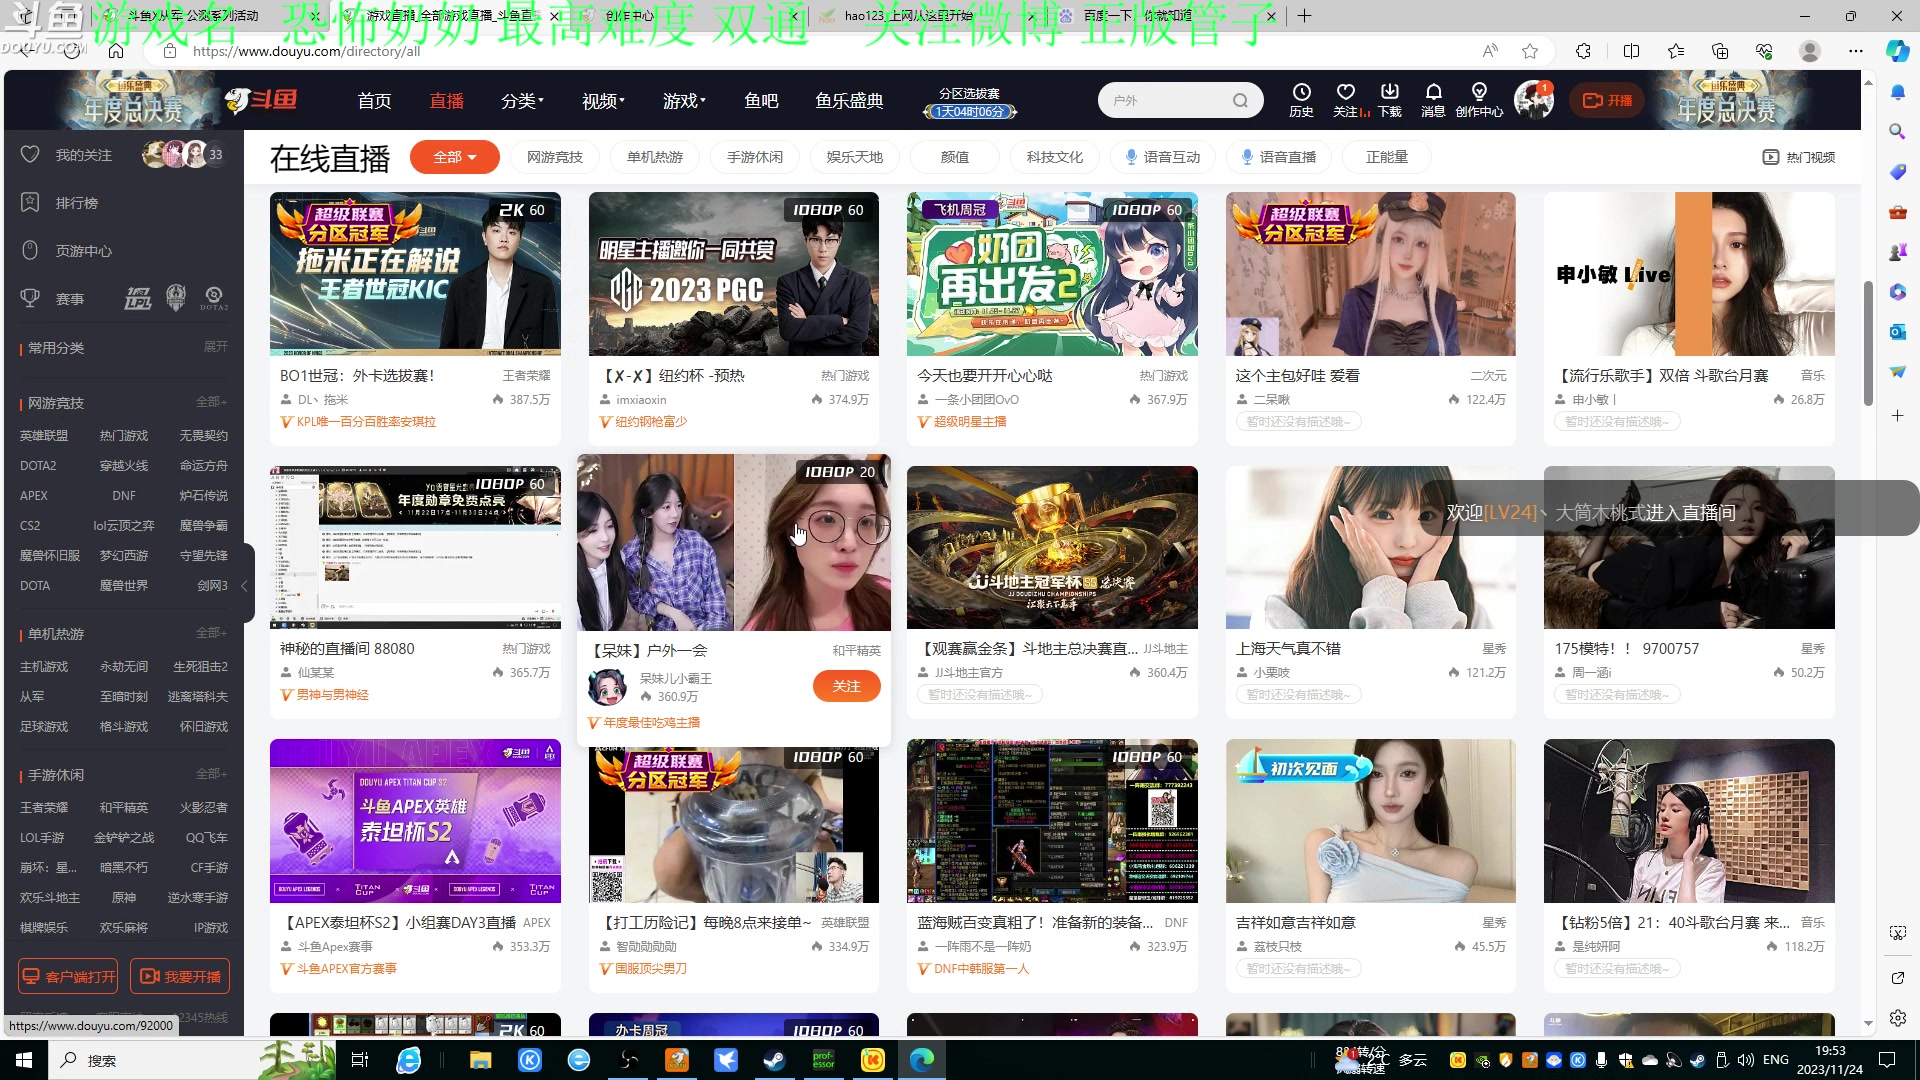Go to 鱼吧 in top navigation
The width and height of the screenshot is (1920, 1080).
pyautogui.click(x=761, y=100)
